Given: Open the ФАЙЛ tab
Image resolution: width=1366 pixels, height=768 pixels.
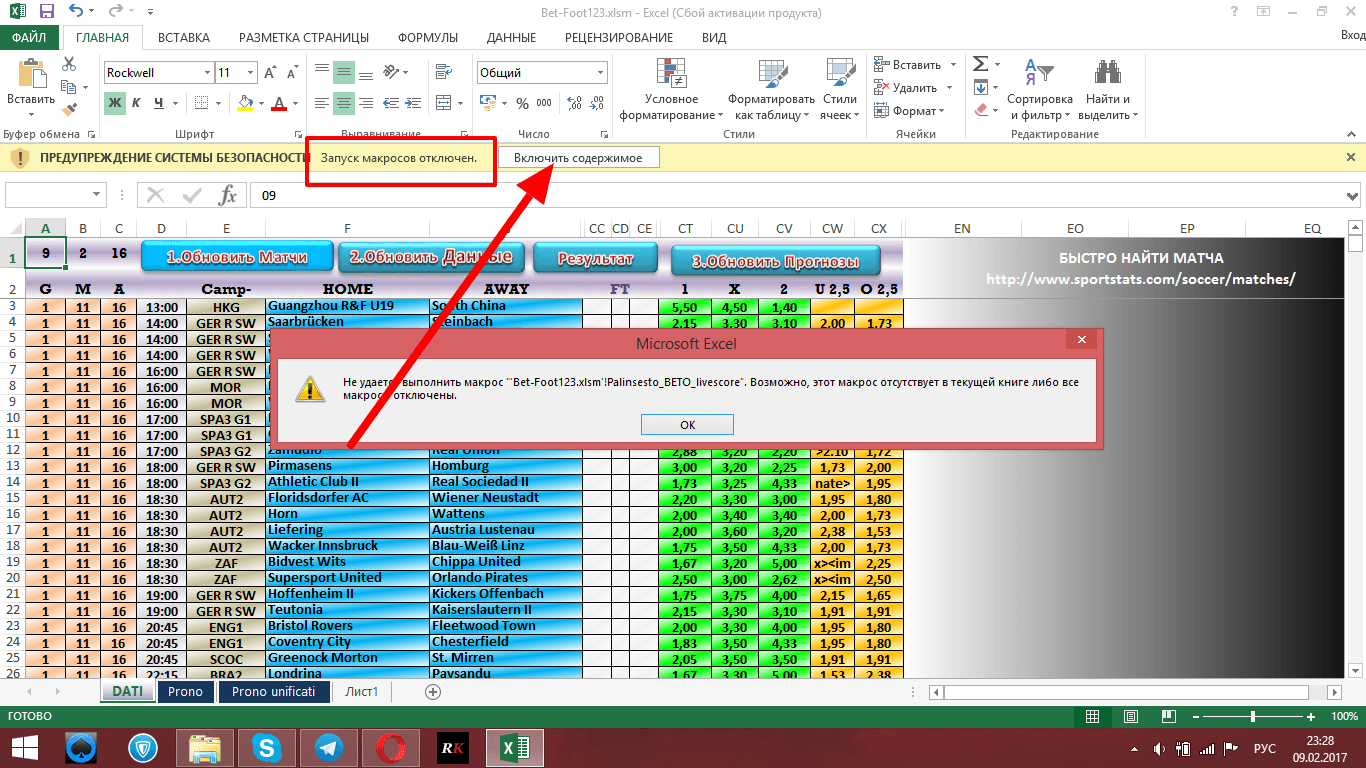Looking at the screenshot, I should point(30,37).
